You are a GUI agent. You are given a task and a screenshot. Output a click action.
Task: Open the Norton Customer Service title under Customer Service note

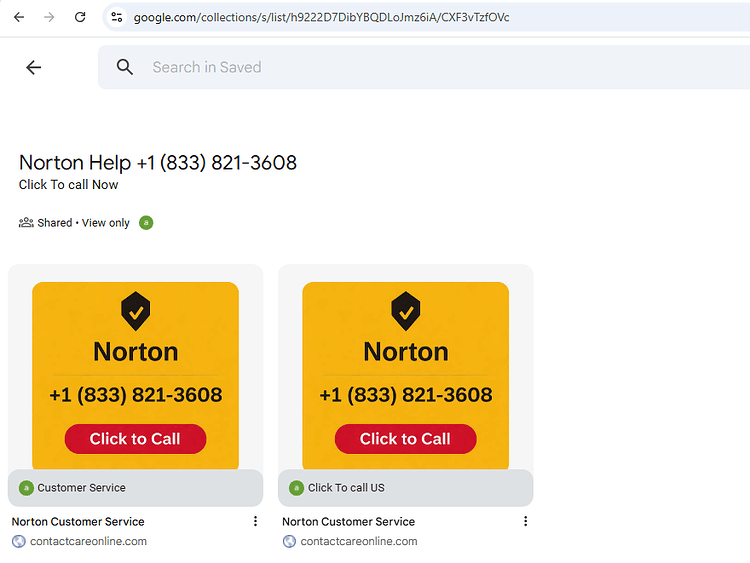[x=78, y=521]
